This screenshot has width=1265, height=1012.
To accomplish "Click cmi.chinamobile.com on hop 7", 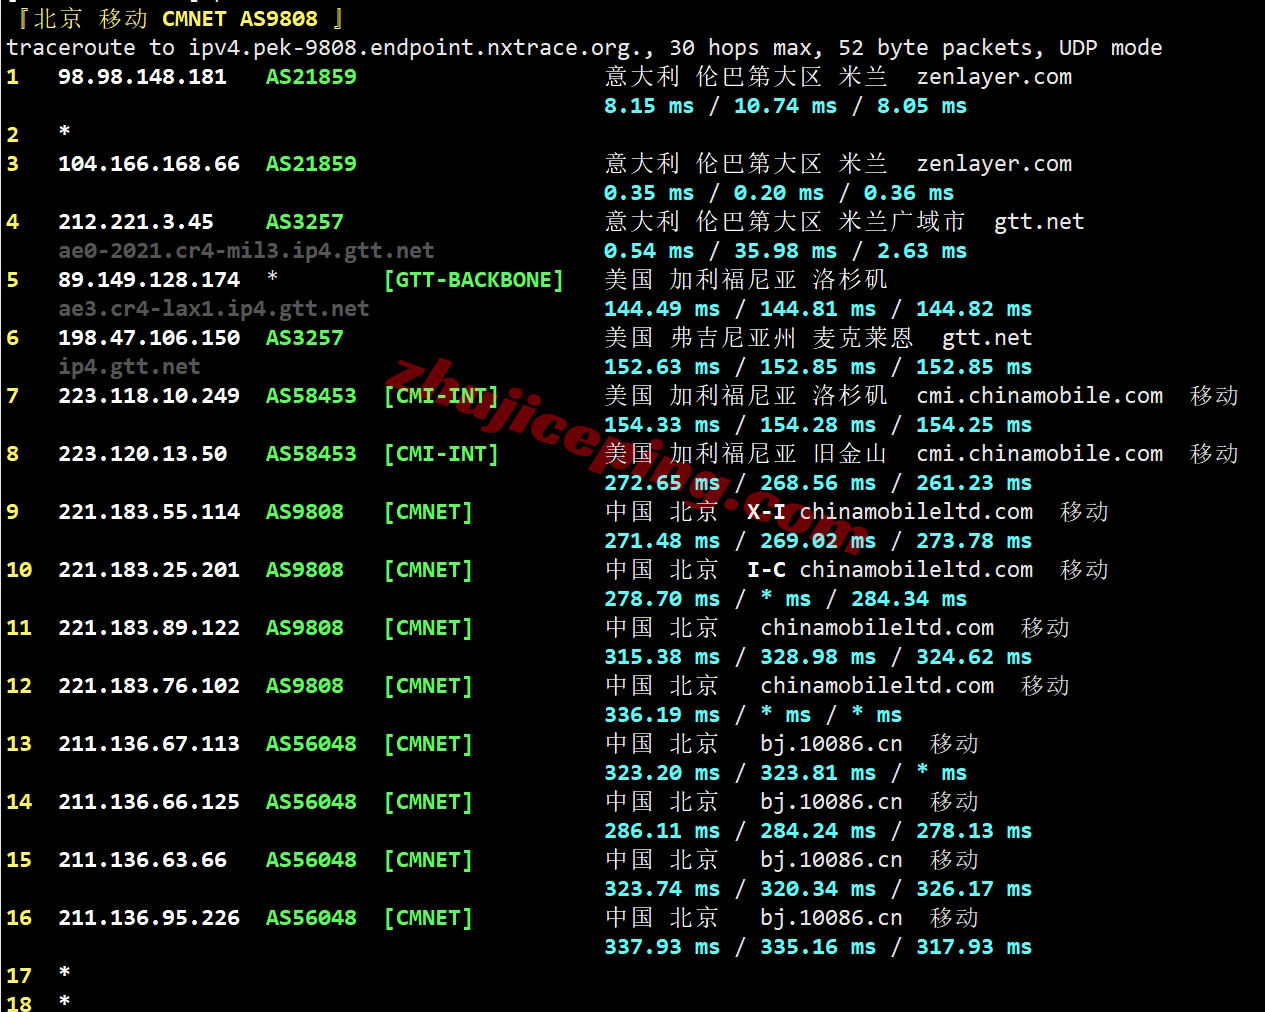I will click(1040, 396).
